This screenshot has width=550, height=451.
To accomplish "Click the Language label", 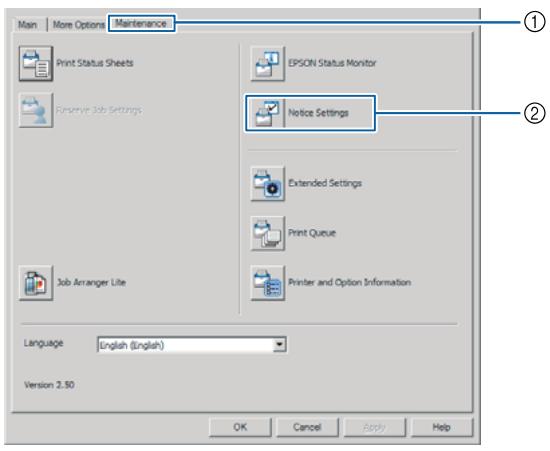I will 43,343.
